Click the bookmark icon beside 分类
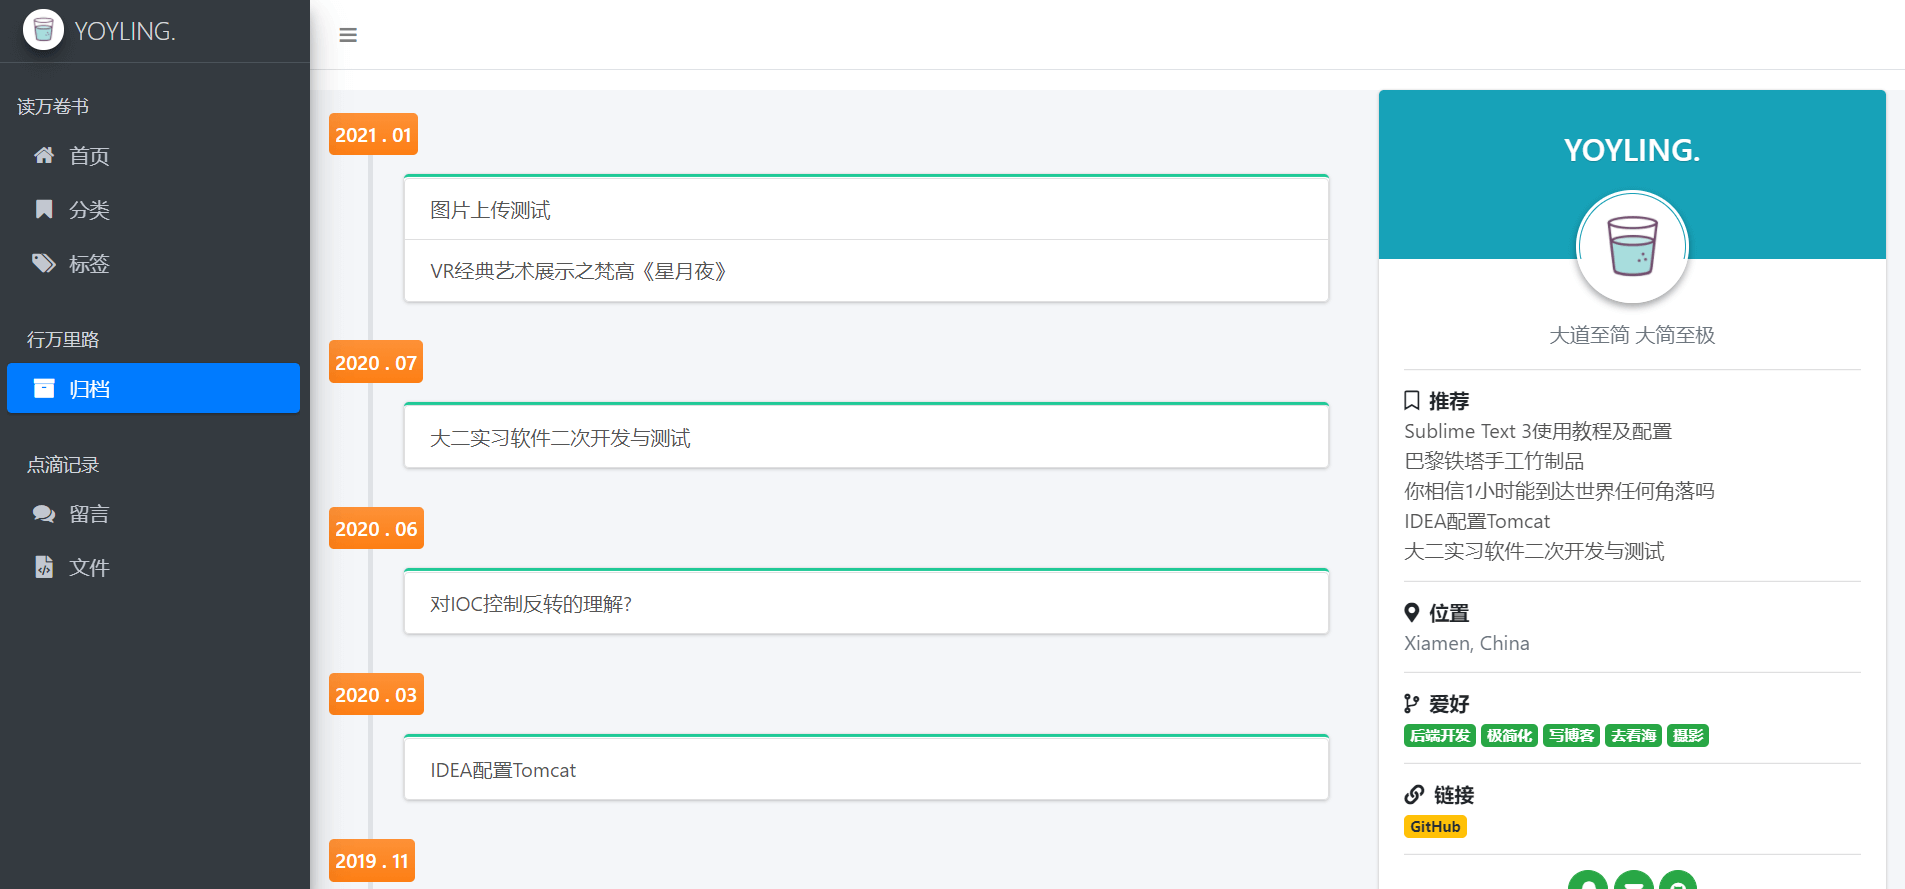The image size is (1905, 889). tap(44, 209)
